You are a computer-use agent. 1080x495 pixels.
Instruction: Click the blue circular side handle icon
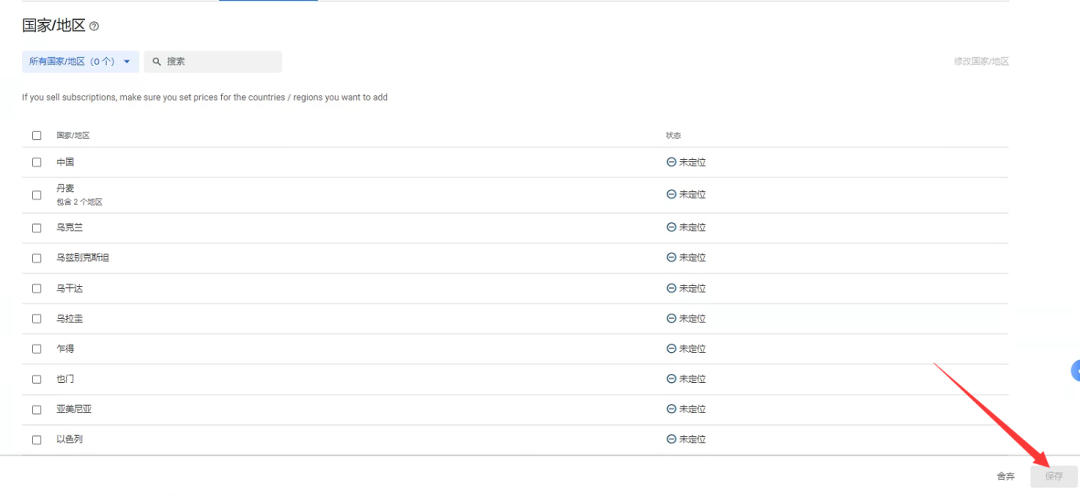[1075, 370]
